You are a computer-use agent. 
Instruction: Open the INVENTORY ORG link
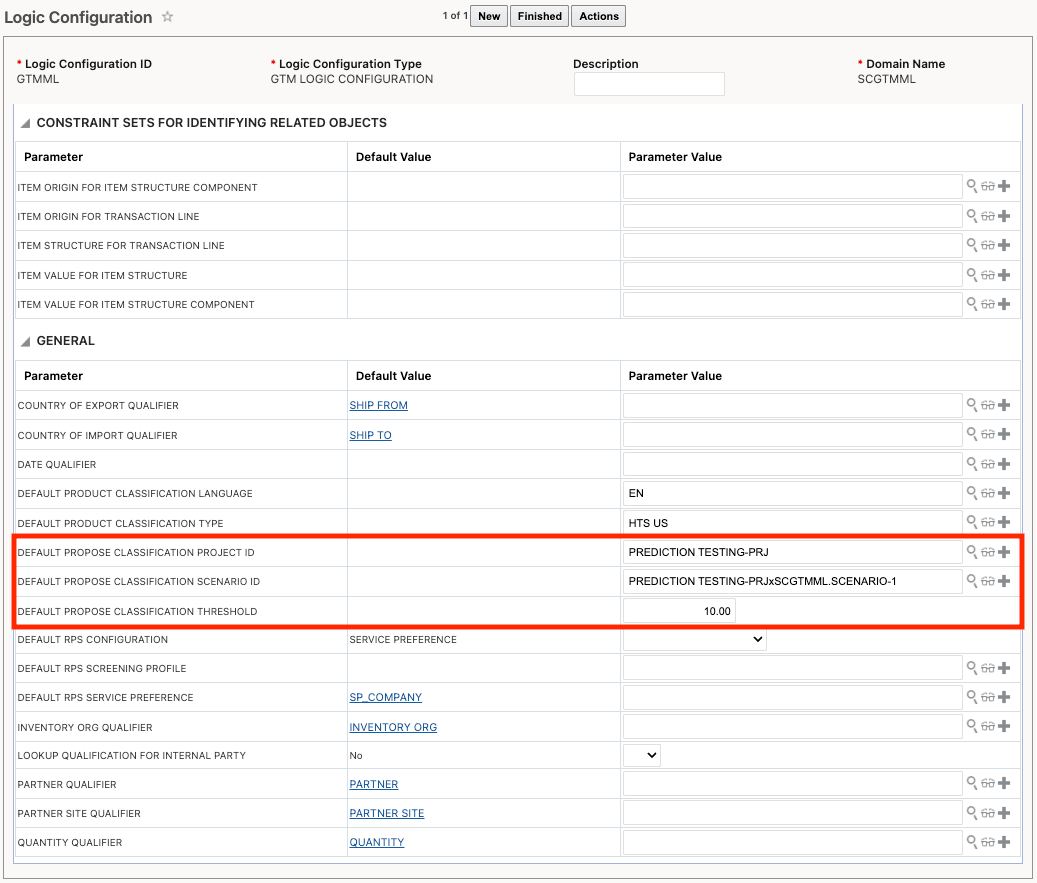(393, 728)
